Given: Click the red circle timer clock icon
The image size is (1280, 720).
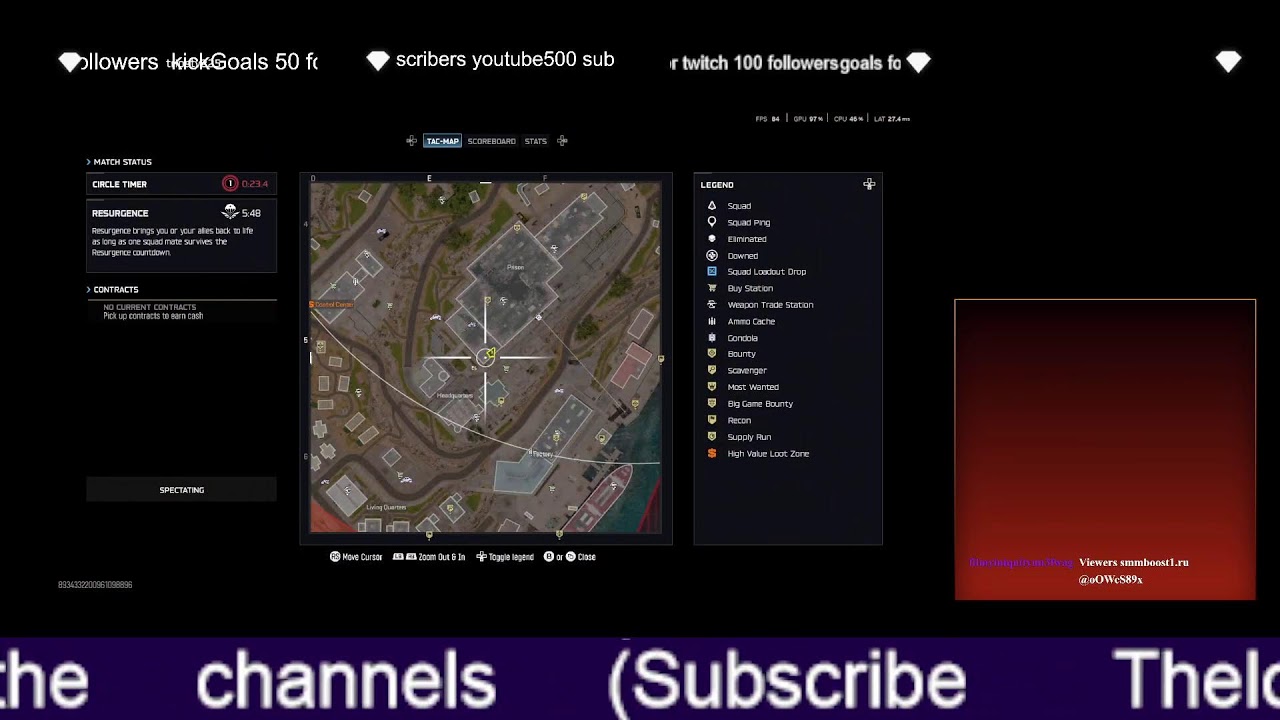Looking at the screenshot, I should point(230,184).
